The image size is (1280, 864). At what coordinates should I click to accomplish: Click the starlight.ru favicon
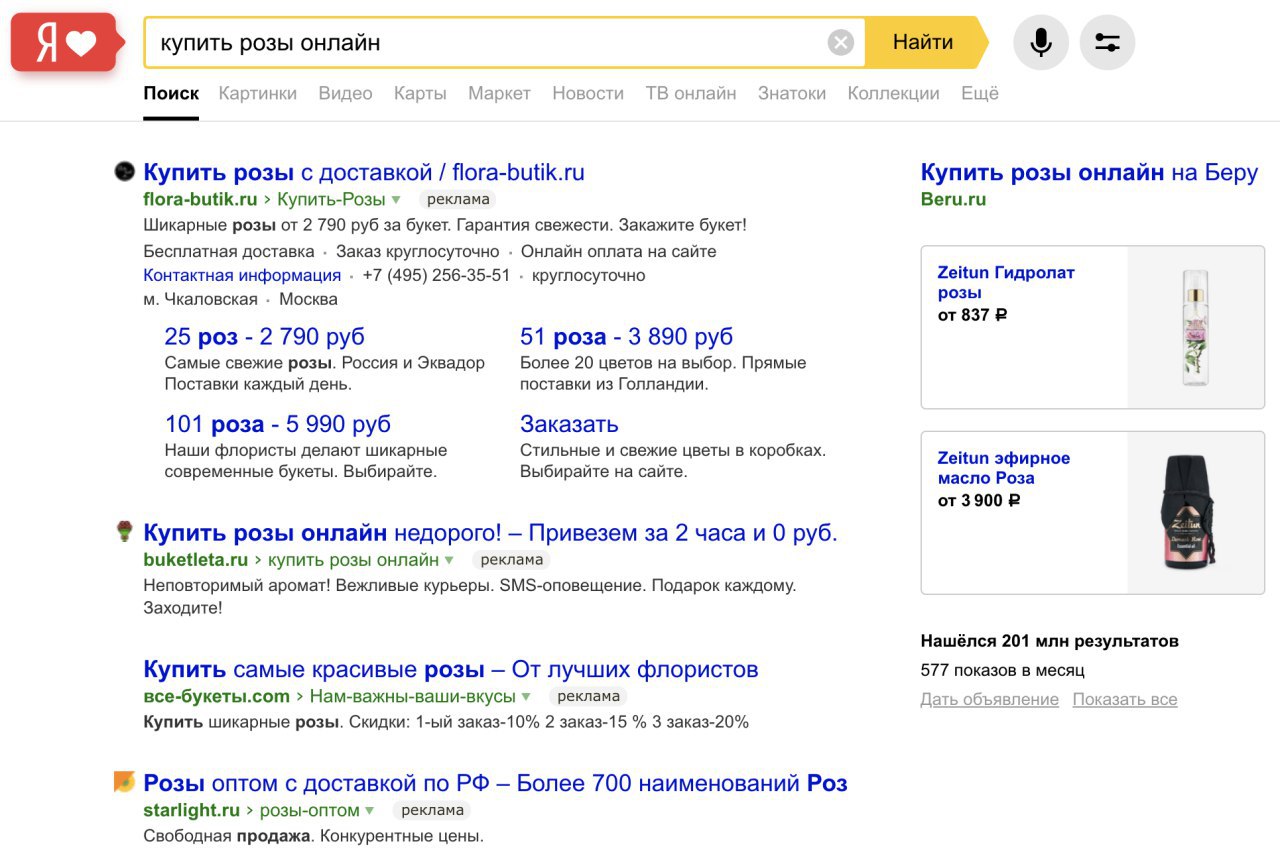(124, 782)
